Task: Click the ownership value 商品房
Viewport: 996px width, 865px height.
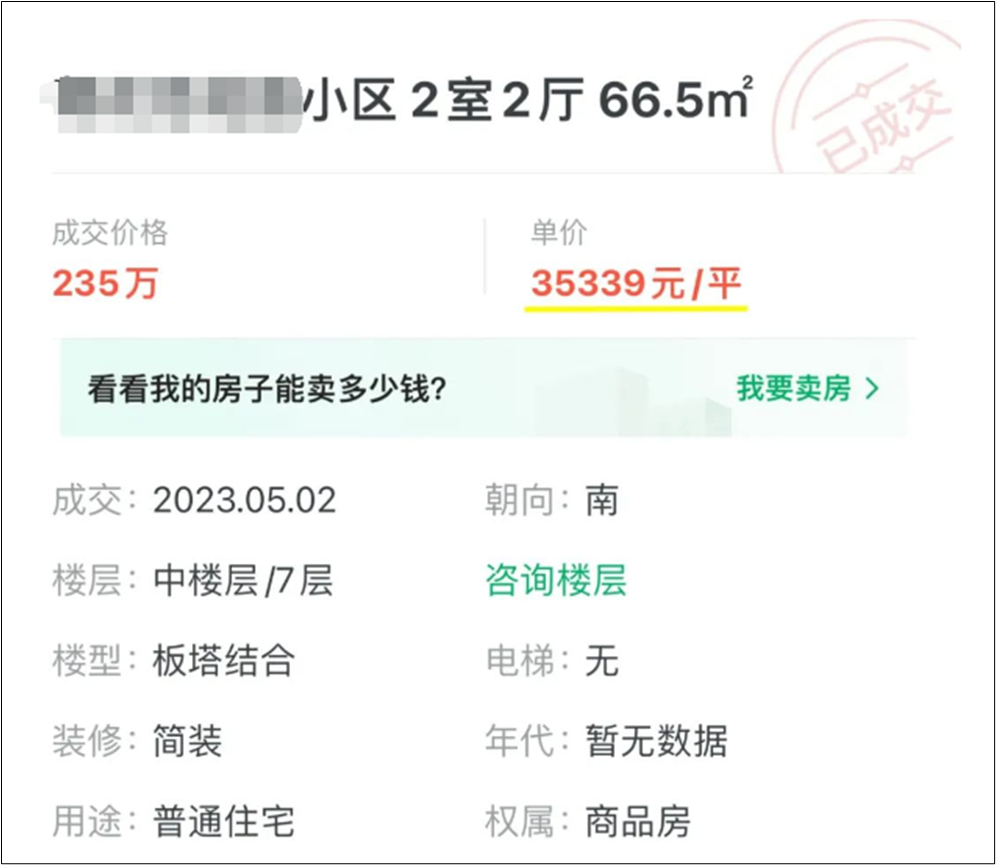Action: (638, 821)
